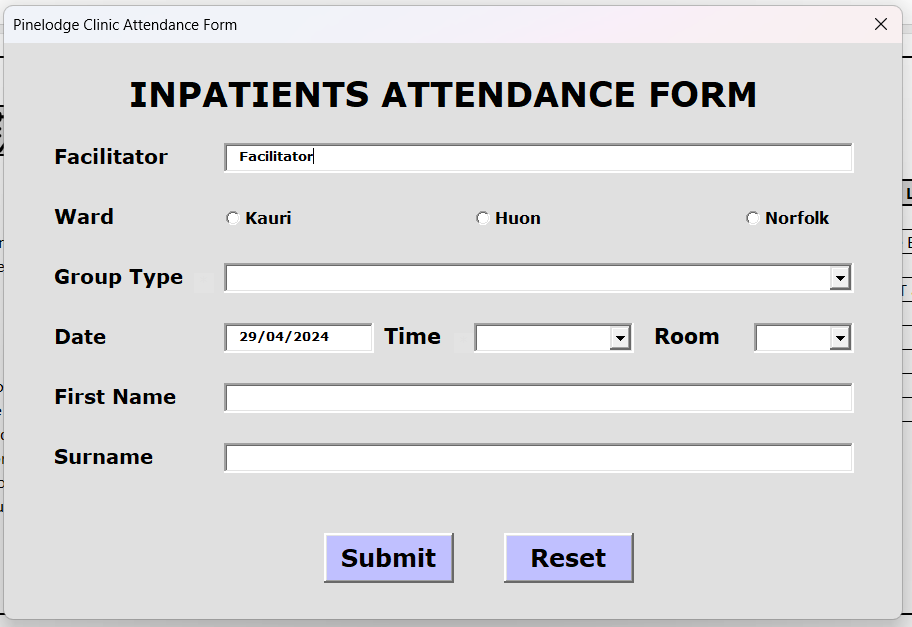Click the INPATIENTS ATTENDANCE FORM heading
Screen dimensions: 912x627
(x=443, y=95)
